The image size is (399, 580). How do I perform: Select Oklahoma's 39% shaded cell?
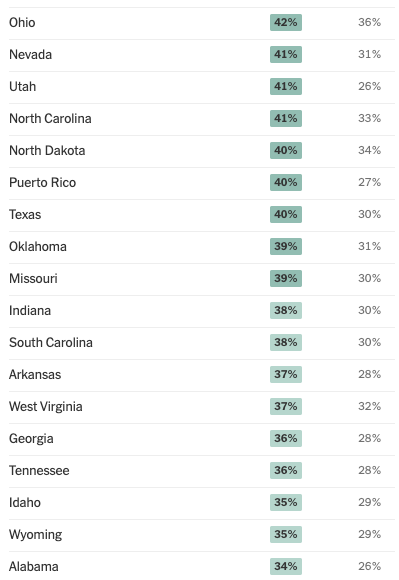click(x=286, y=246)
